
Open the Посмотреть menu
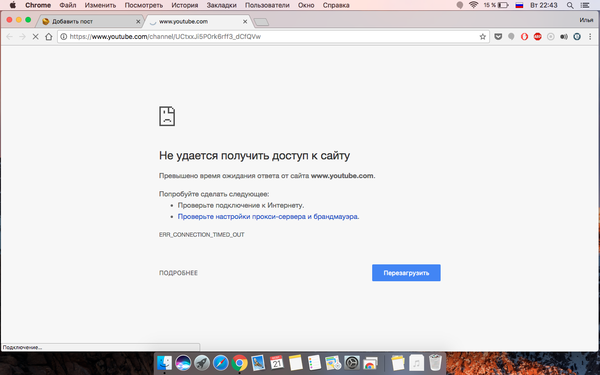(x=143, y=5)
